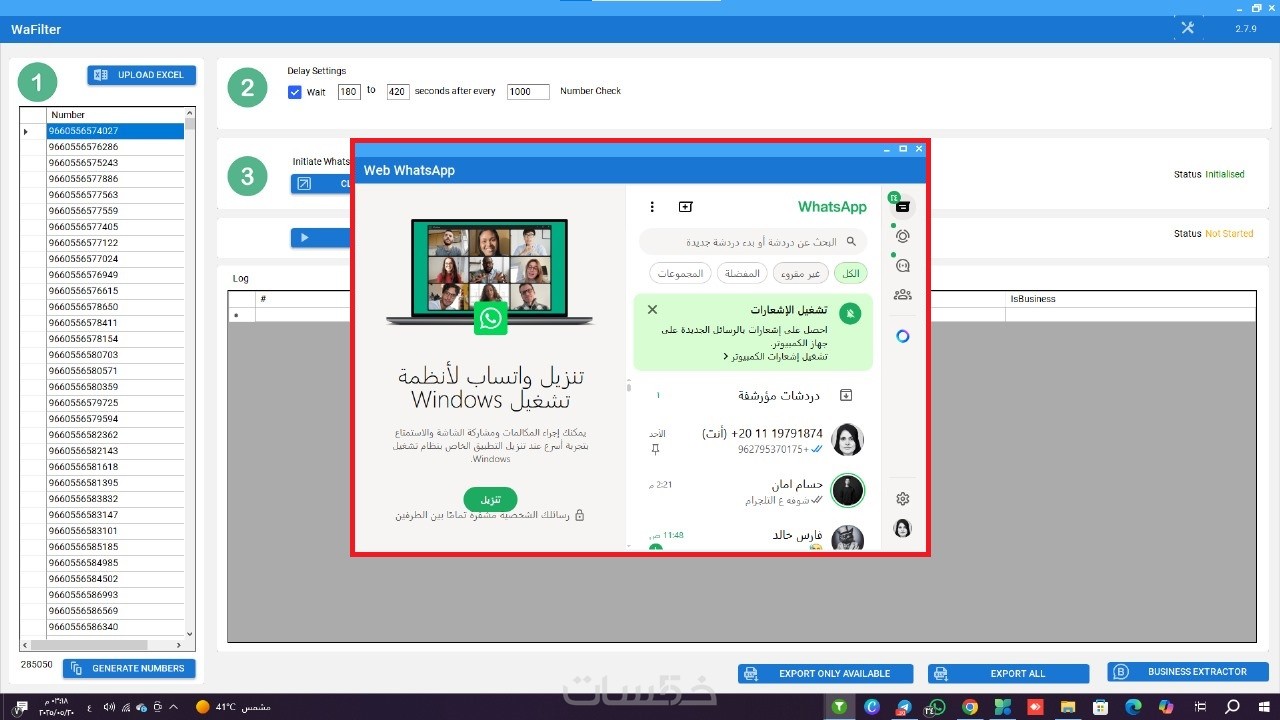Click the green WhatsApp logo on laptop illustration
The image size is (1280, 720).
(490, 318)
